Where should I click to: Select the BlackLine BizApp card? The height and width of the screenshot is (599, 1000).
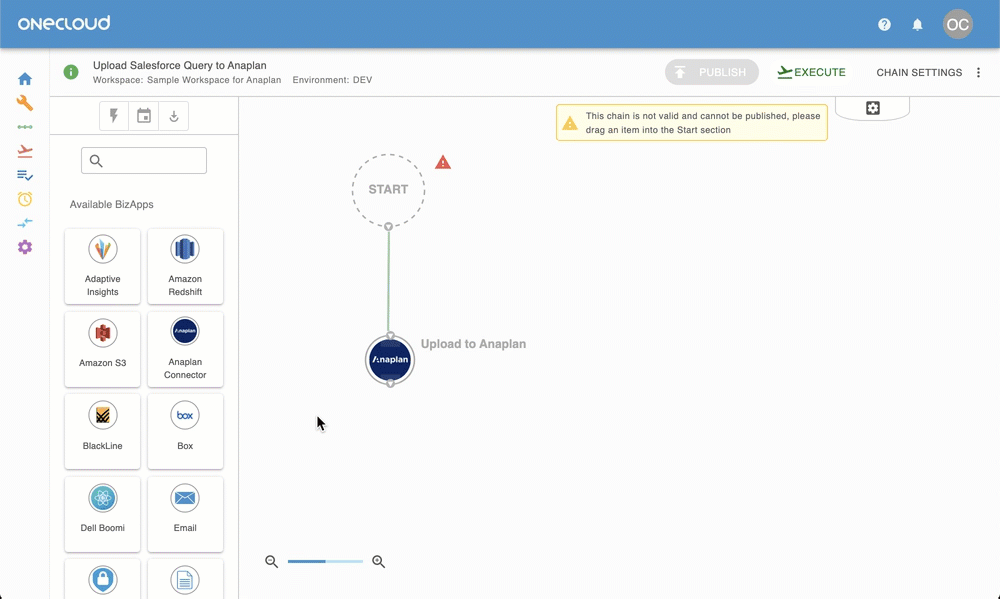tap(103, 431)
